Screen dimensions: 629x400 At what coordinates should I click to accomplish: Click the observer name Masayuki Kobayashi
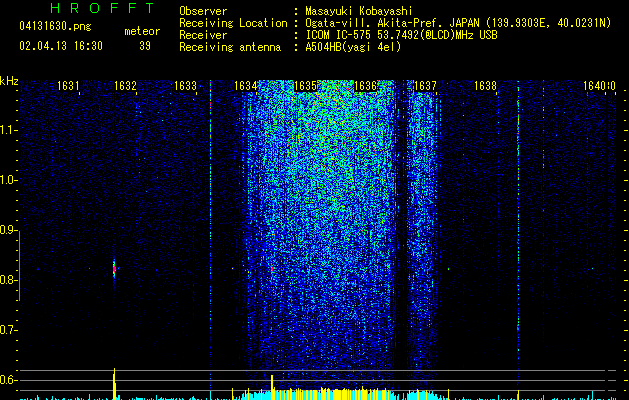pyautogui.click(x=359, y=11)
